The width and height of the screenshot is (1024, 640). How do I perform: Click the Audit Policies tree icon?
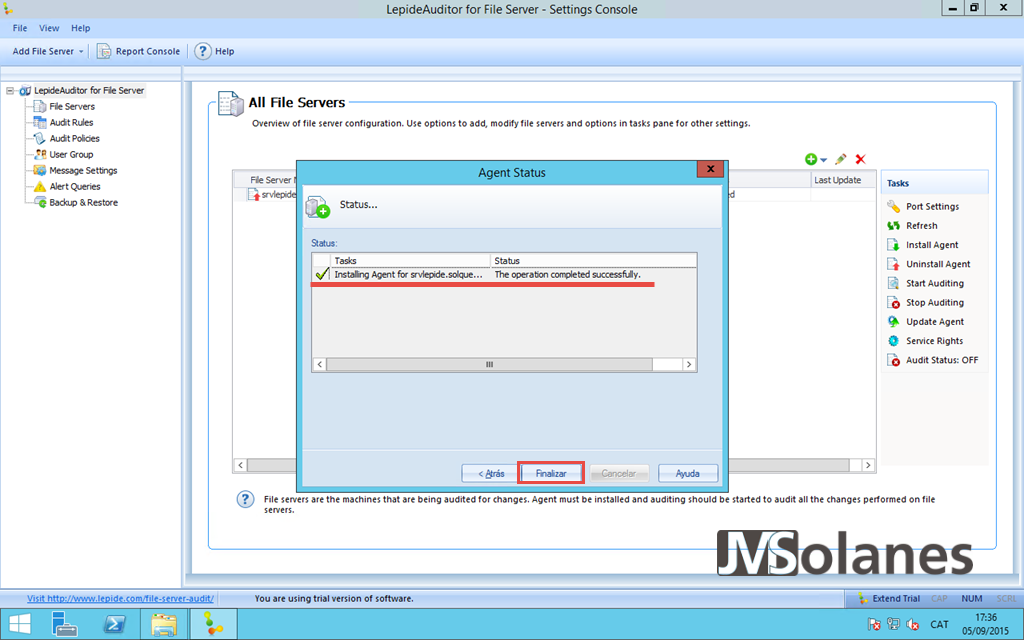point(40,138)
